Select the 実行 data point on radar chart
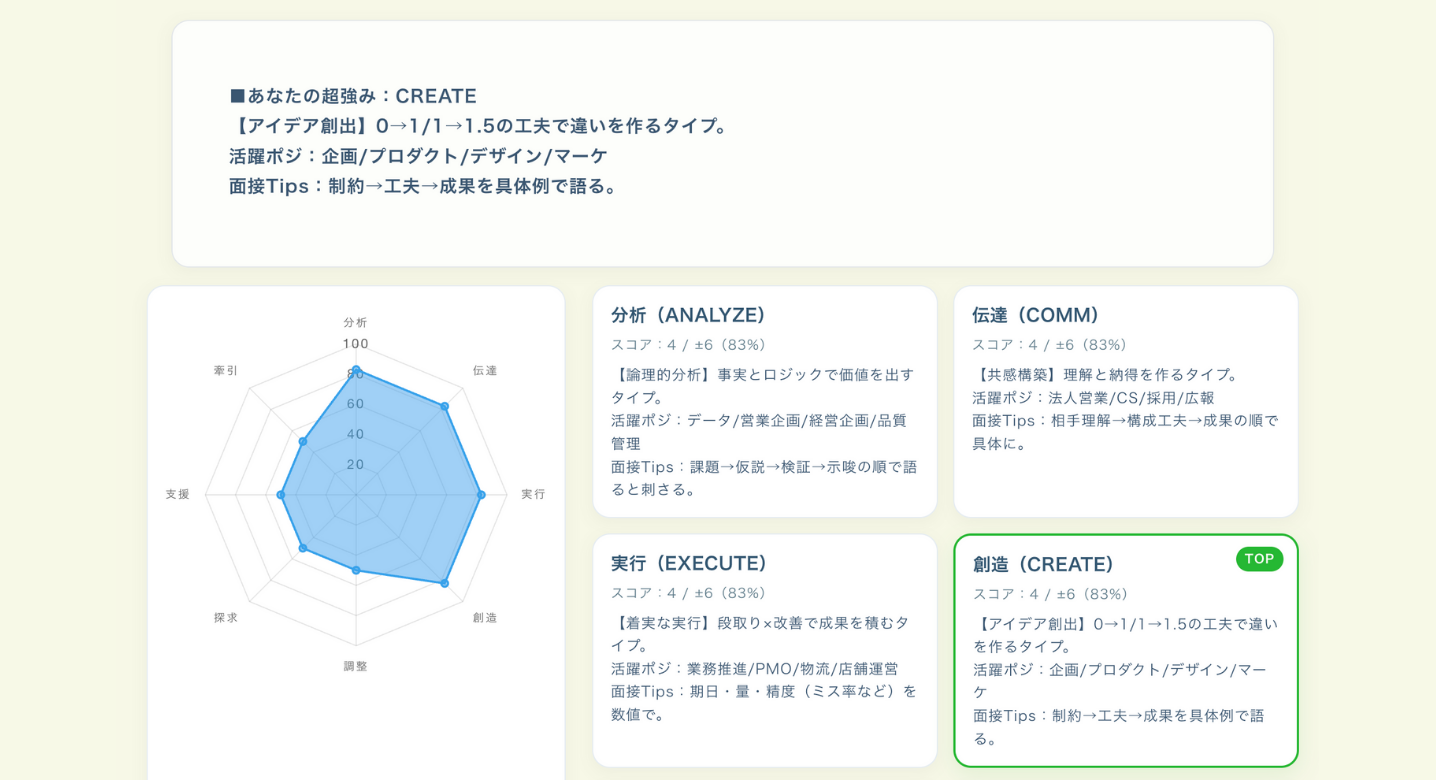The height and width of the screenshot is (780, 1436). click(481, 495)
